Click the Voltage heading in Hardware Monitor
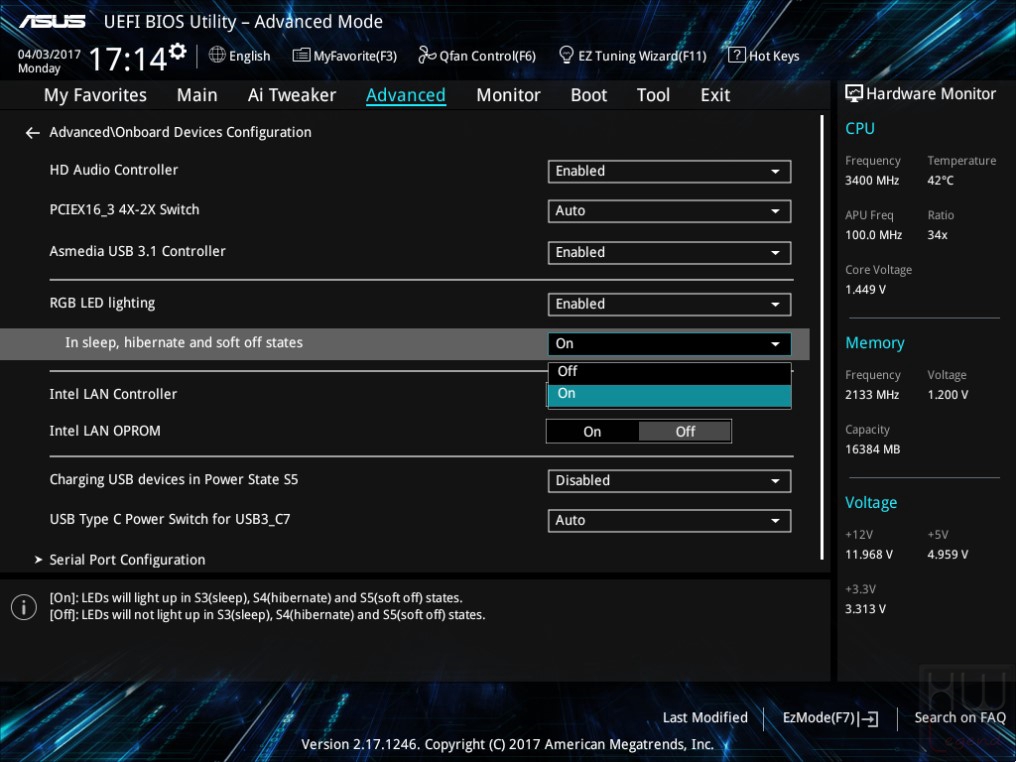Image resolution: width=1016 pixels, height=762 pixels. coord(871,503)
